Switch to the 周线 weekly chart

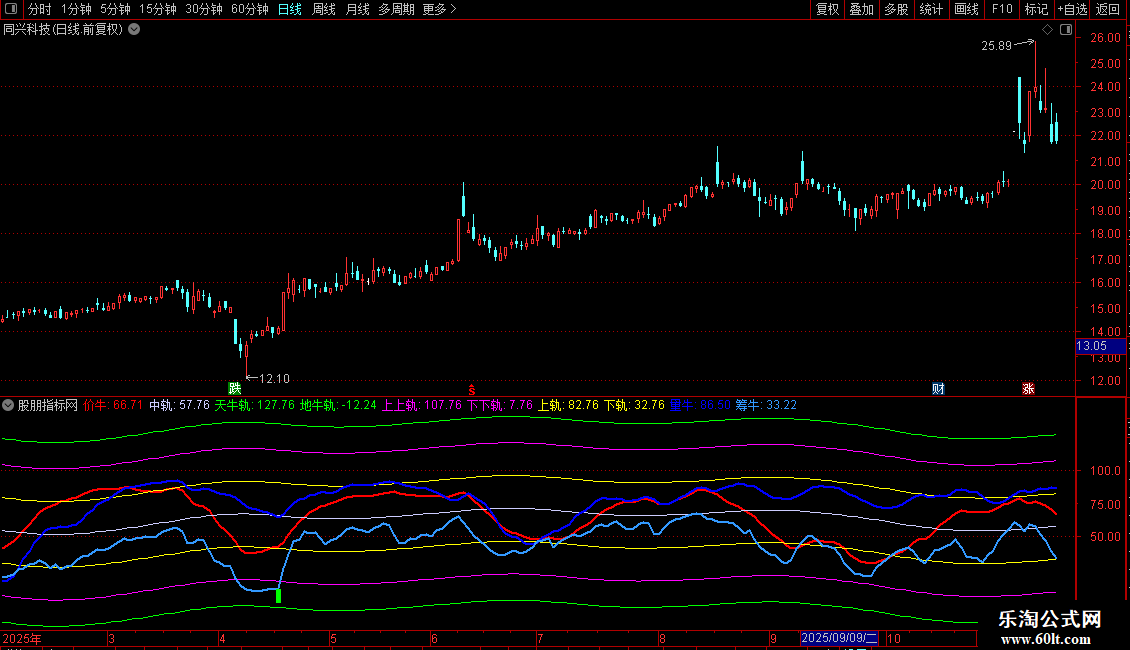pos(324,9)
